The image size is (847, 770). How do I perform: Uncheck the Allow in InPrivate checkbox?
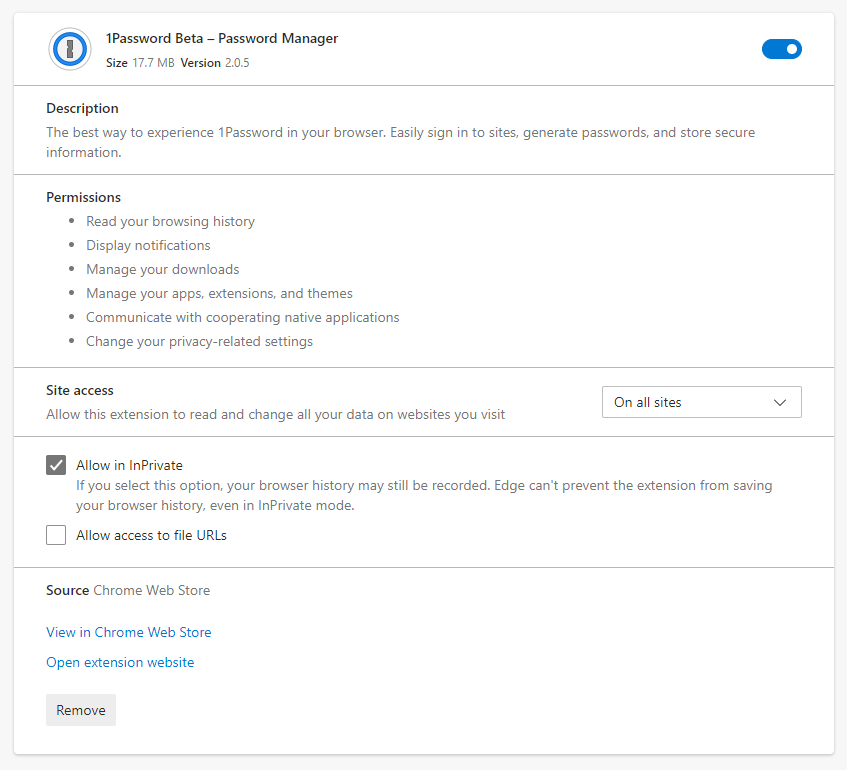point(56,465)
